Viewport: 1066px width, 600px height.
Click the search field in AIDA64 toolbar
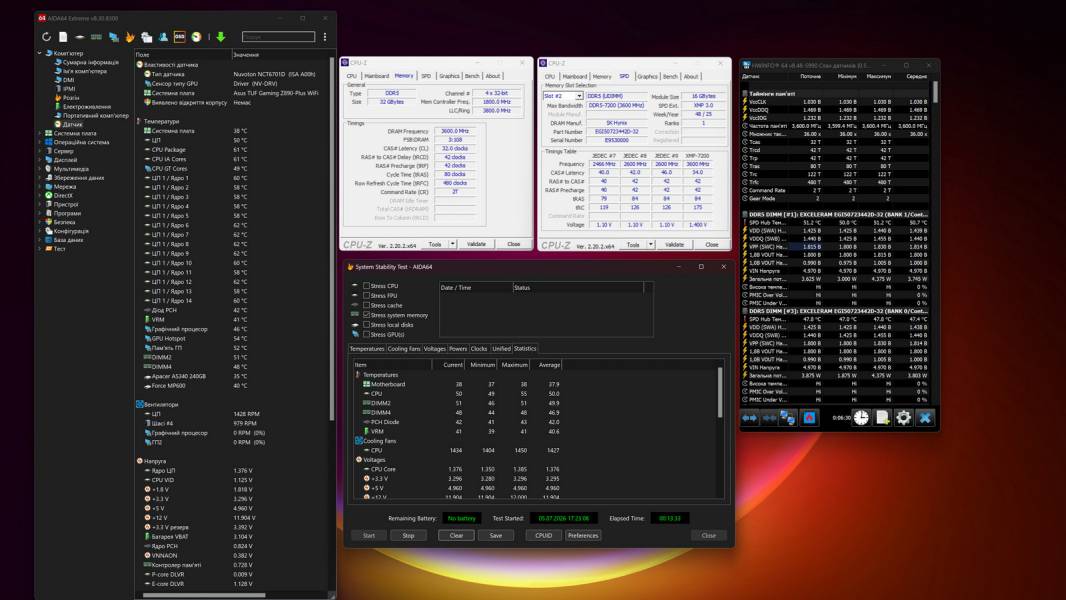coord(279,37)
